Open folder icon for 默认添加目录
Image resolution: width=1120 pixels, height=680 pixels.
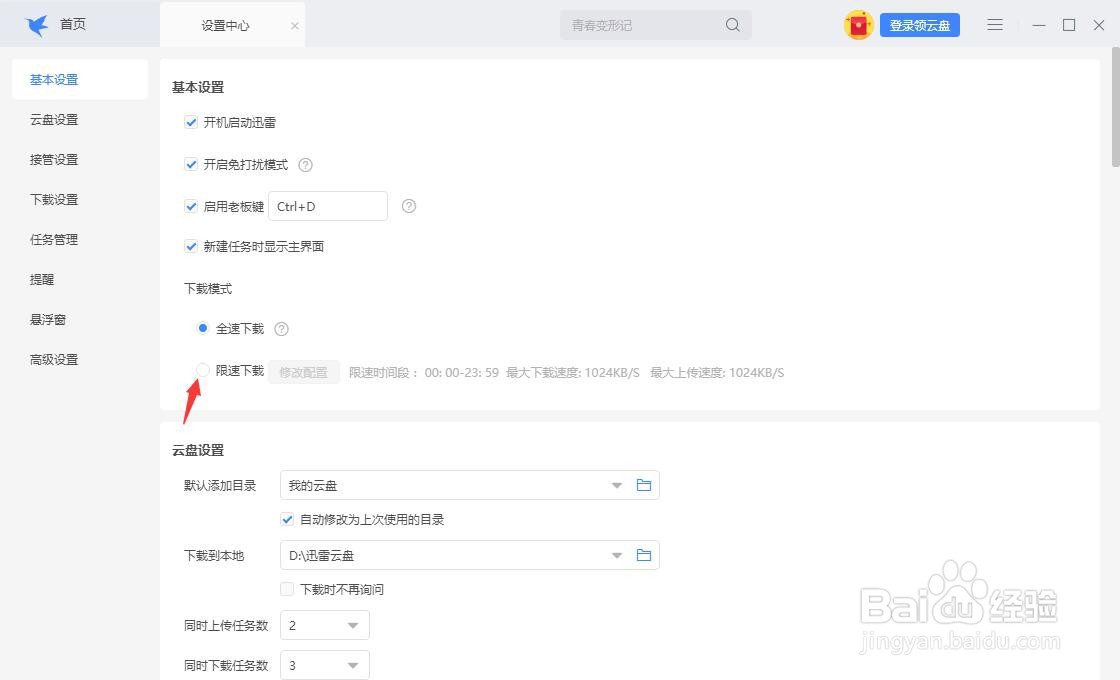[x=644, y=485]
